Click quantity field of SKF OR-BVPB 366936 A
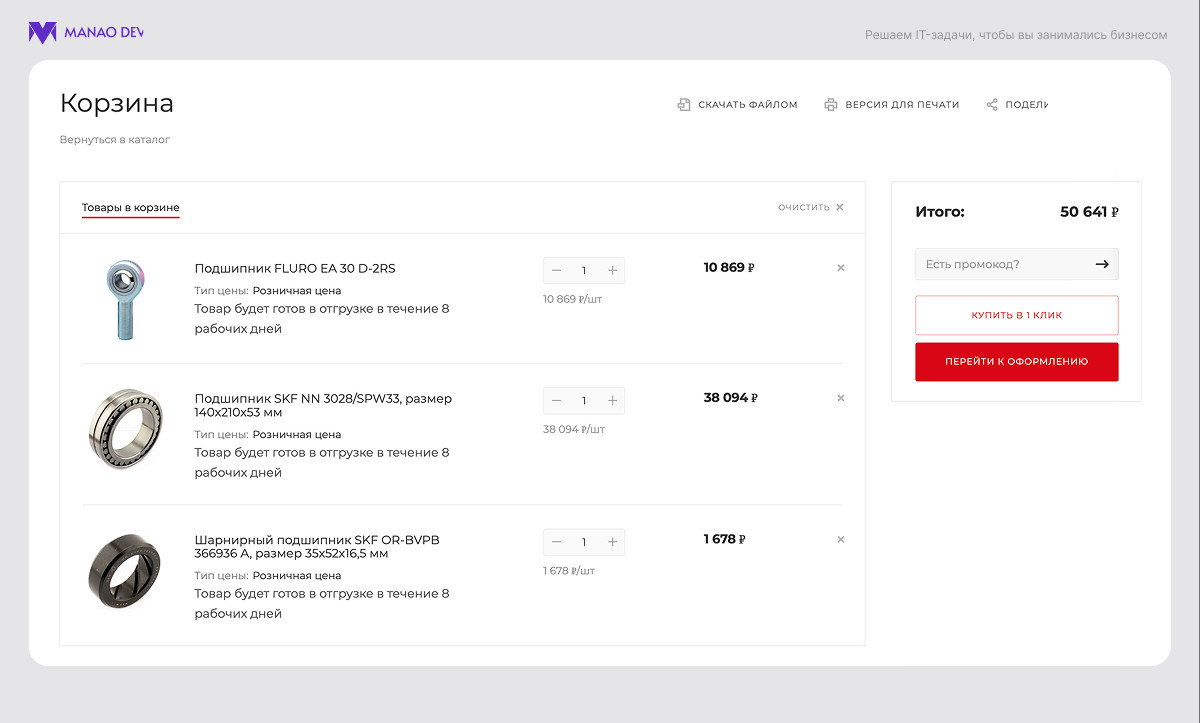The image size is (1200, 723). click(x=585, y=542)
